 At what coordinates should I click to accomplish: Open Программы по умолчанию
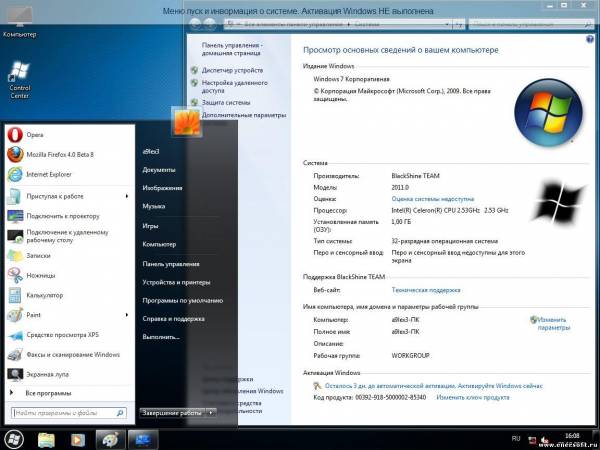click(x=183, y=301)
